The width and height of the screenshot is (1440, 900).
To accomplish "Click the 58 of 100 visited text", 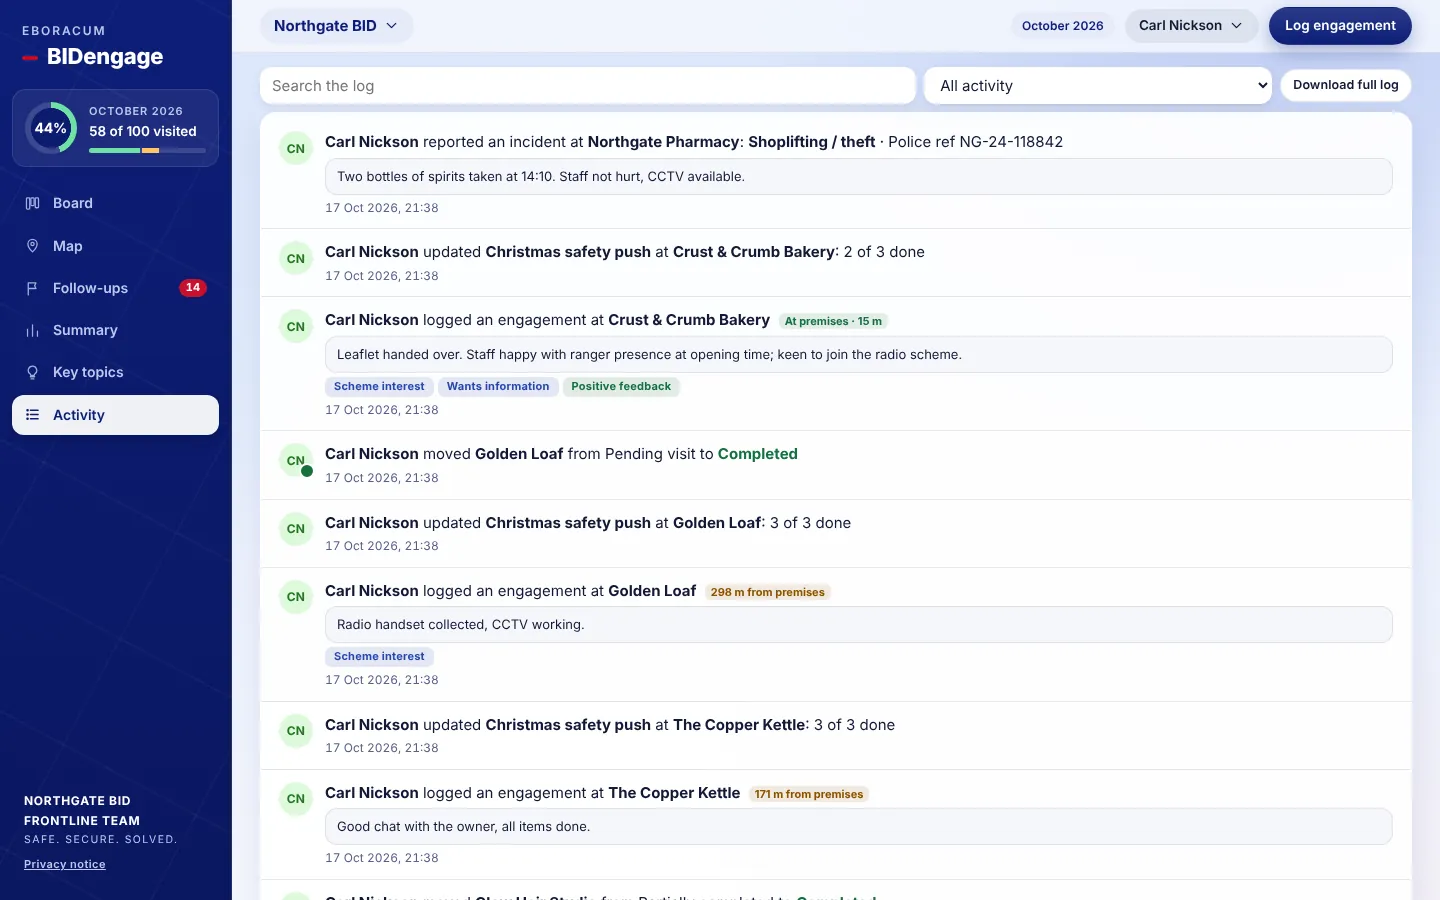I will click(x=143, y=131).
